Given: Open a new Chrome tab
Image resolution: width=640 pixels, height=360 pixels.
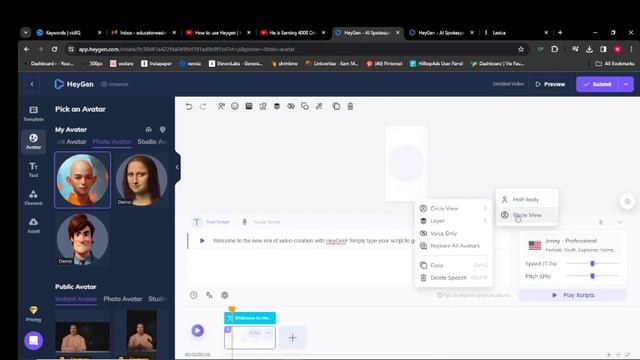Looking at the screenshot, I should click(x=560, y=33).
